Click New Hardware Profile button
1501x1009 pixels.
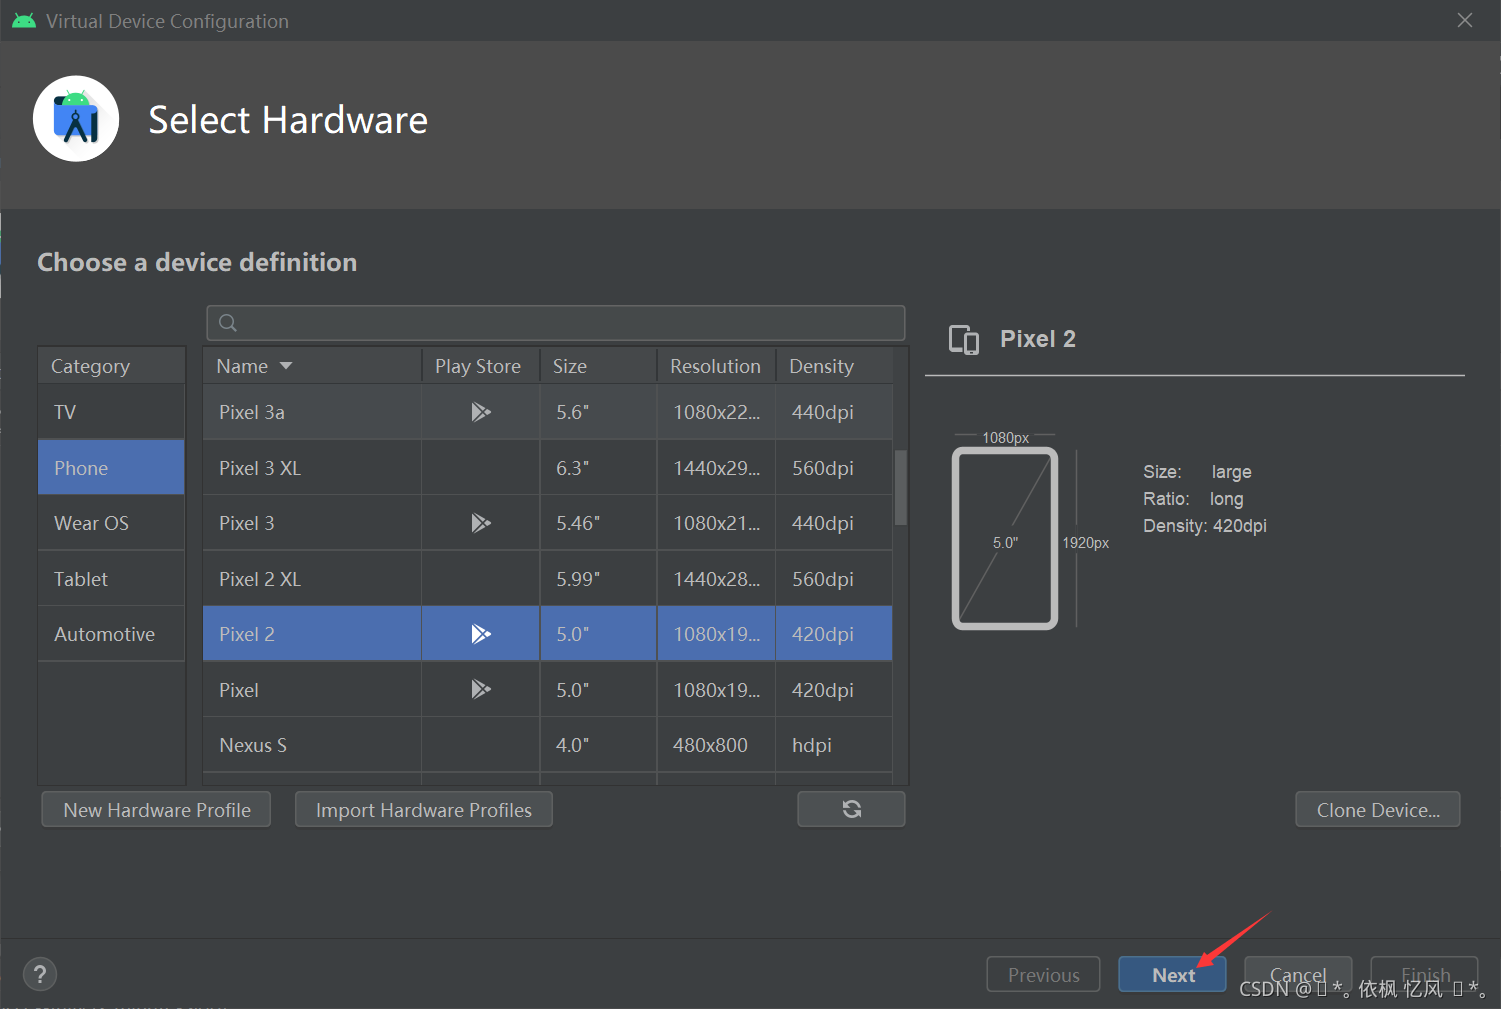[x=156, y=809]
